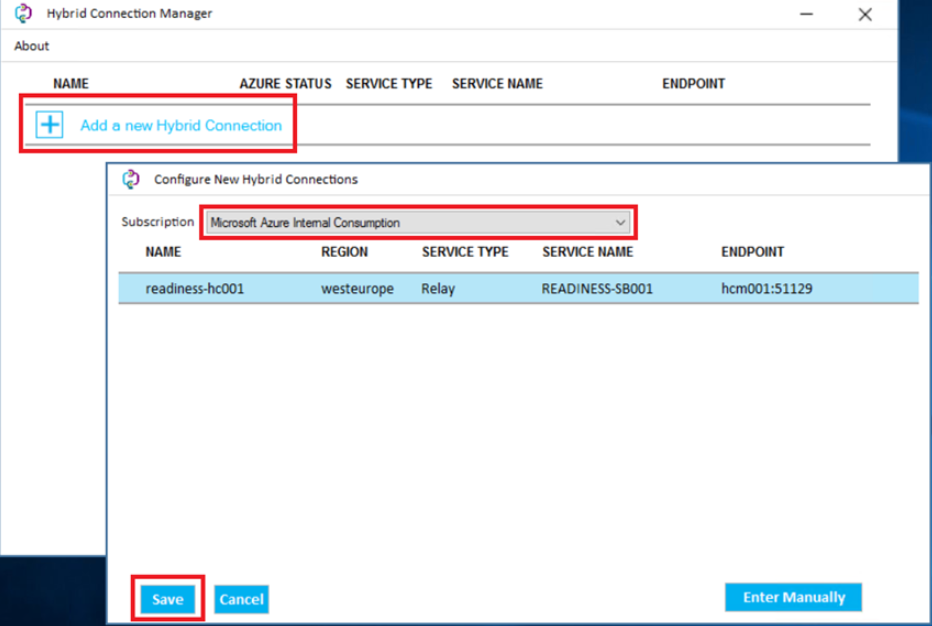Screen dimensions: 932x626
Task: Click the REGION column header in dialog
Action: click(x=344, y=252)
